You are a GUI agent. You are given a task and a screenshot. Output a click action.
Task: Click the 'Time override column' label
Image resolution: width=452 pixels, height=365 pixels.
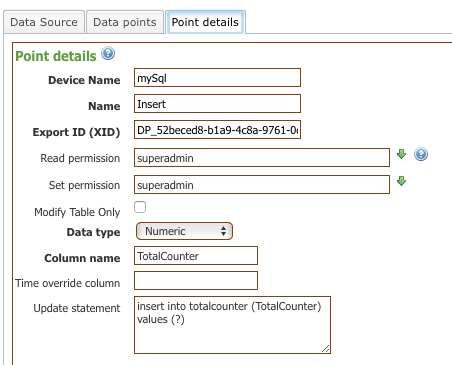[68, 283]
